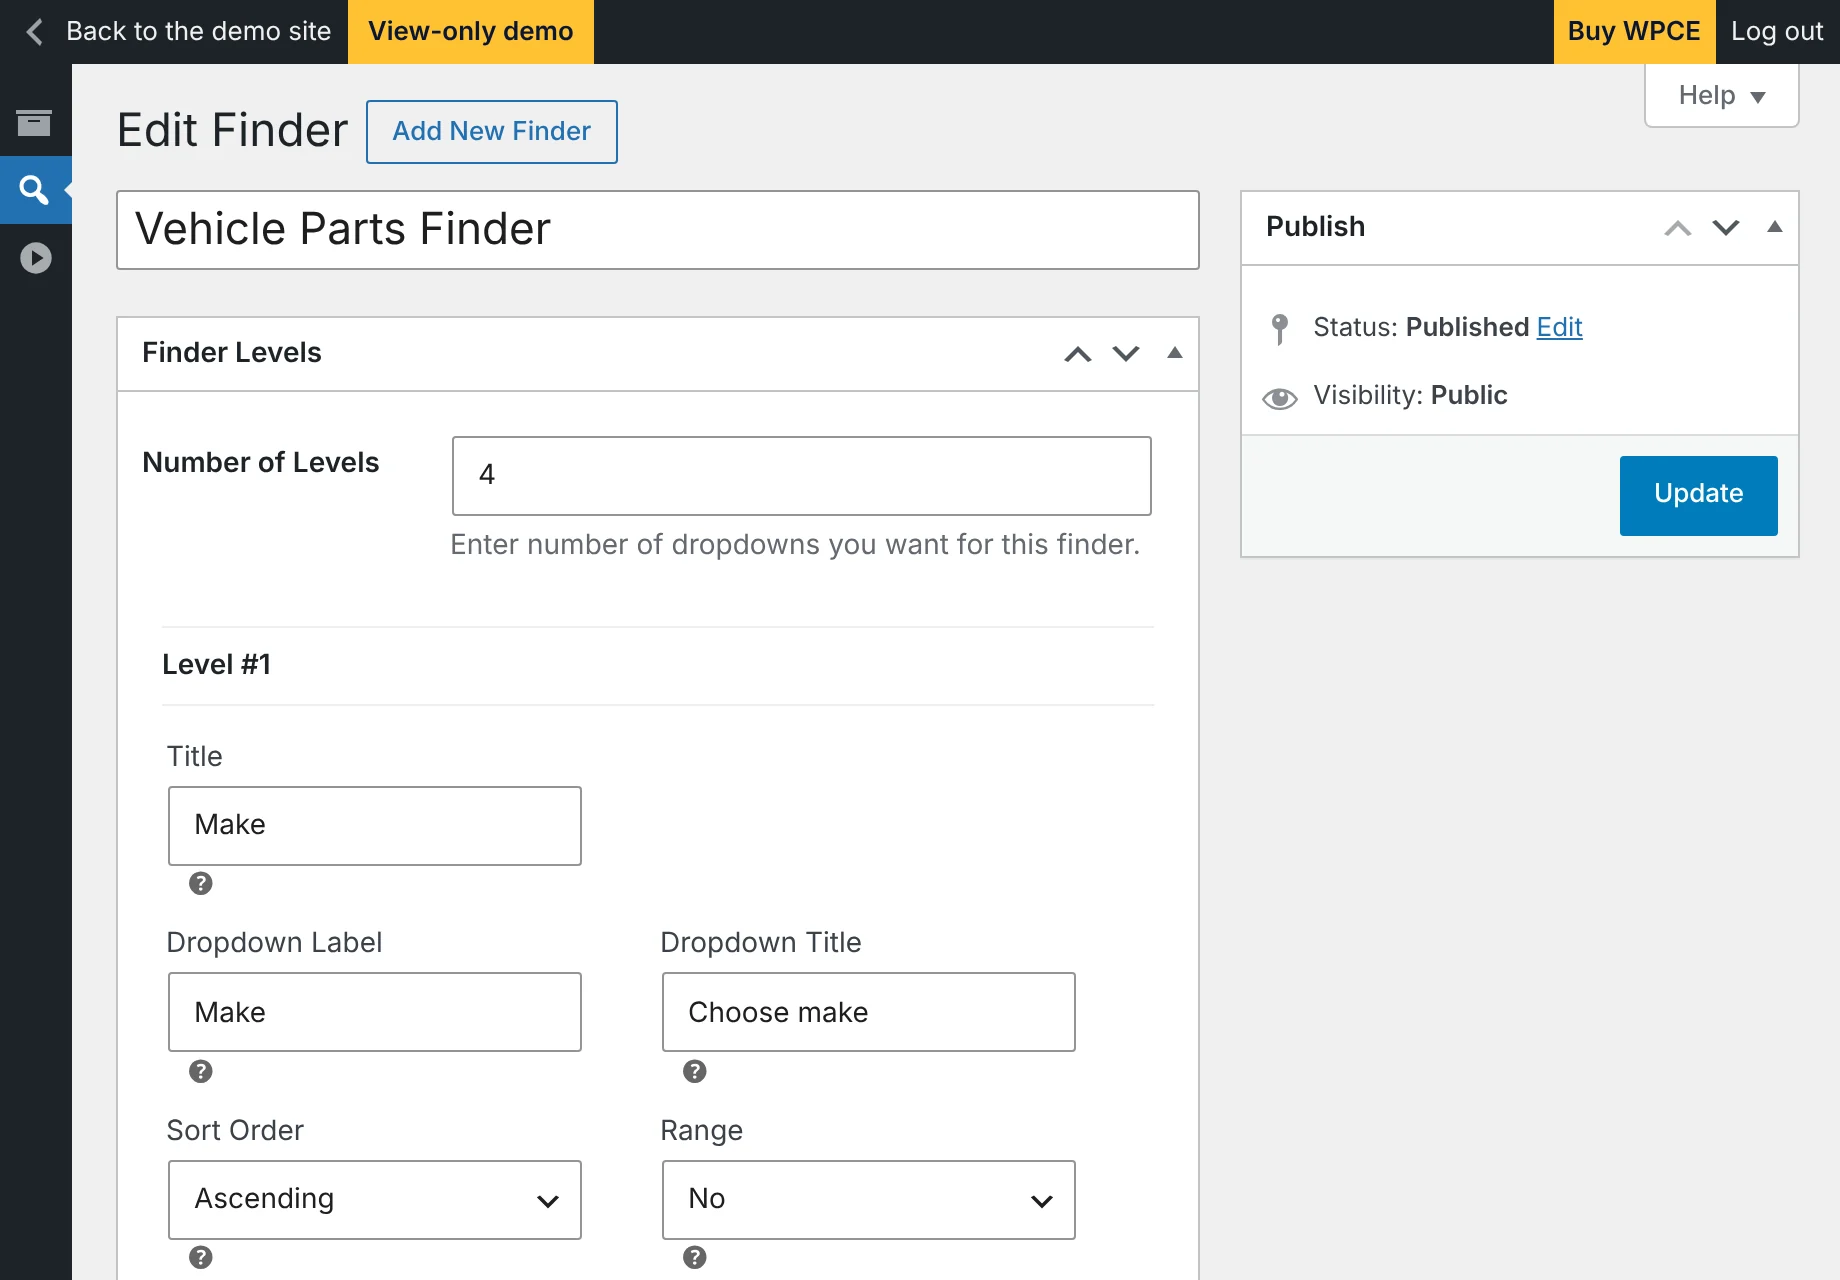Click Edit link next to Status Published
Screen dimensions: 1840x1280
(1559, 327)
